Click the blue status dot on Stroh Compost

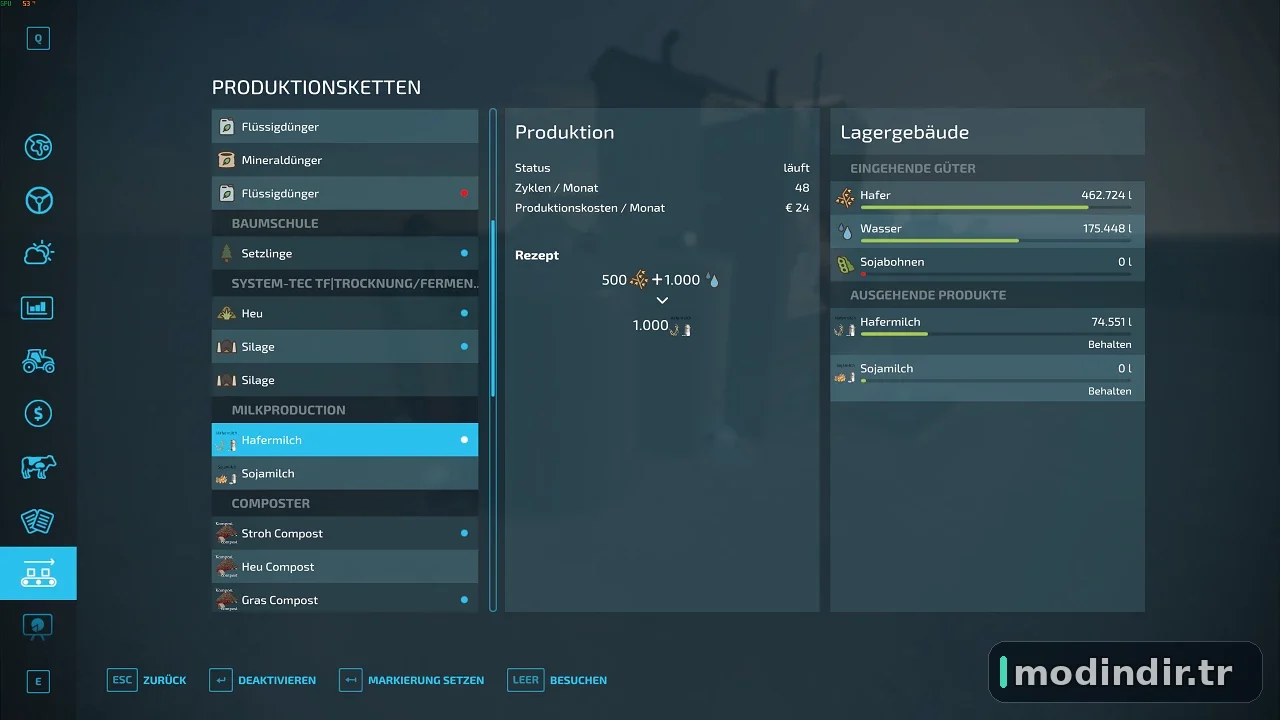click(464, 533)
